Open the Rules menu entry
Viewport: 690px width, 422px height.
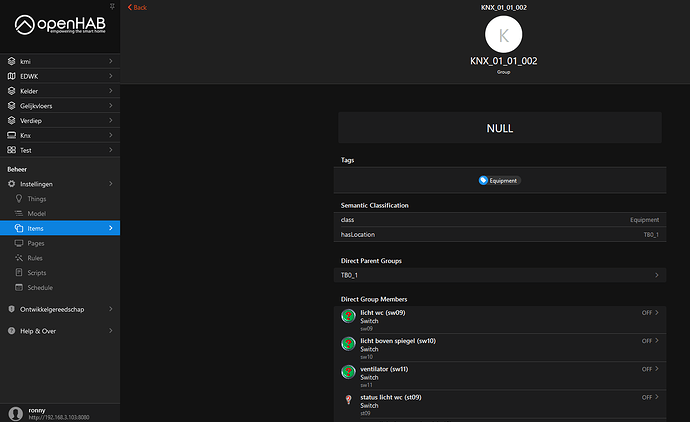point(60,258)
